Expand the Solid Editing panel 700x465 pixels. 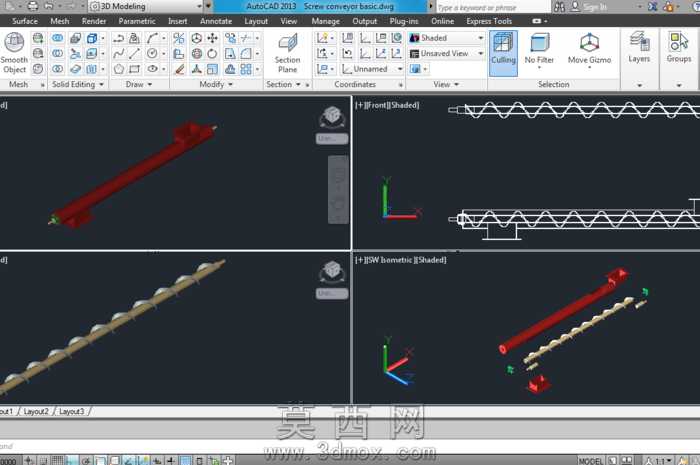tap(78, 84)
